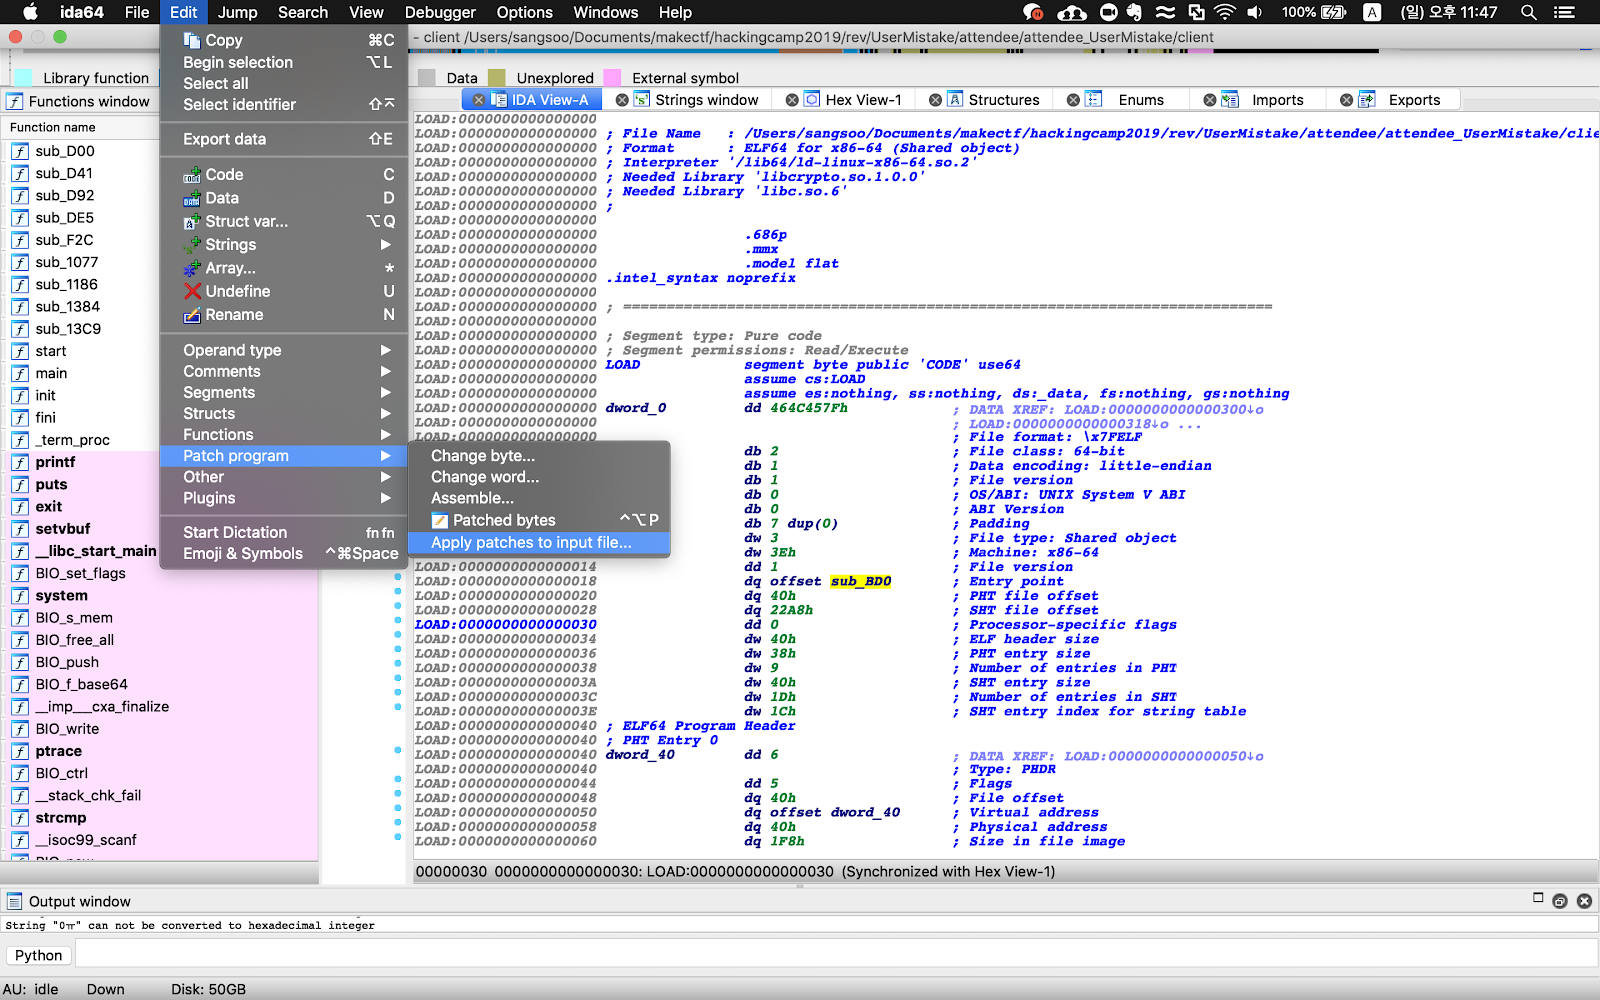The height and width of the screenshot is (1000, 1600).
Task: Select function sub_D00 in list
Action: pyautogui.click(x=65, y=151)
